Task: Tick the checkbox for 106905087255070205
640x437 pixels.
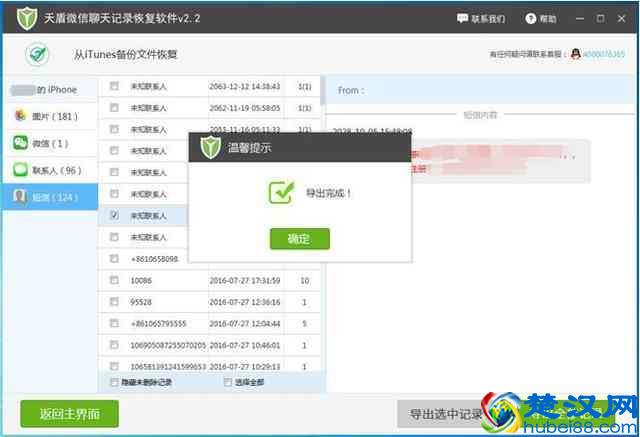Action: 114,345
